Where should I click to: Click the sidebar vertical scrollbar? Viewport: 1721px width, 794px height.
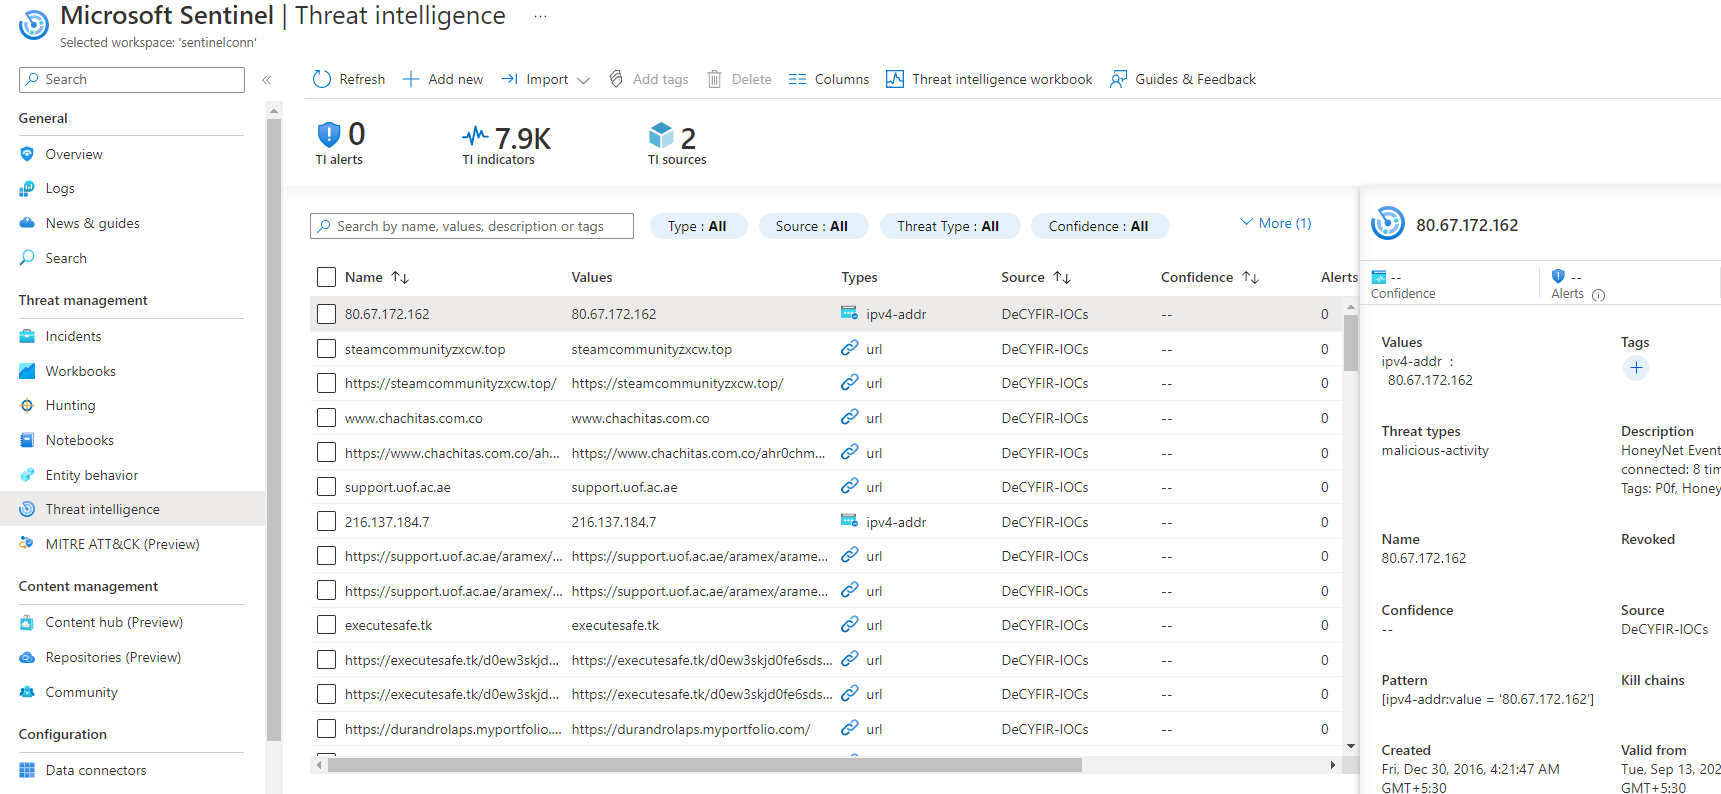[x=274, y=430]
